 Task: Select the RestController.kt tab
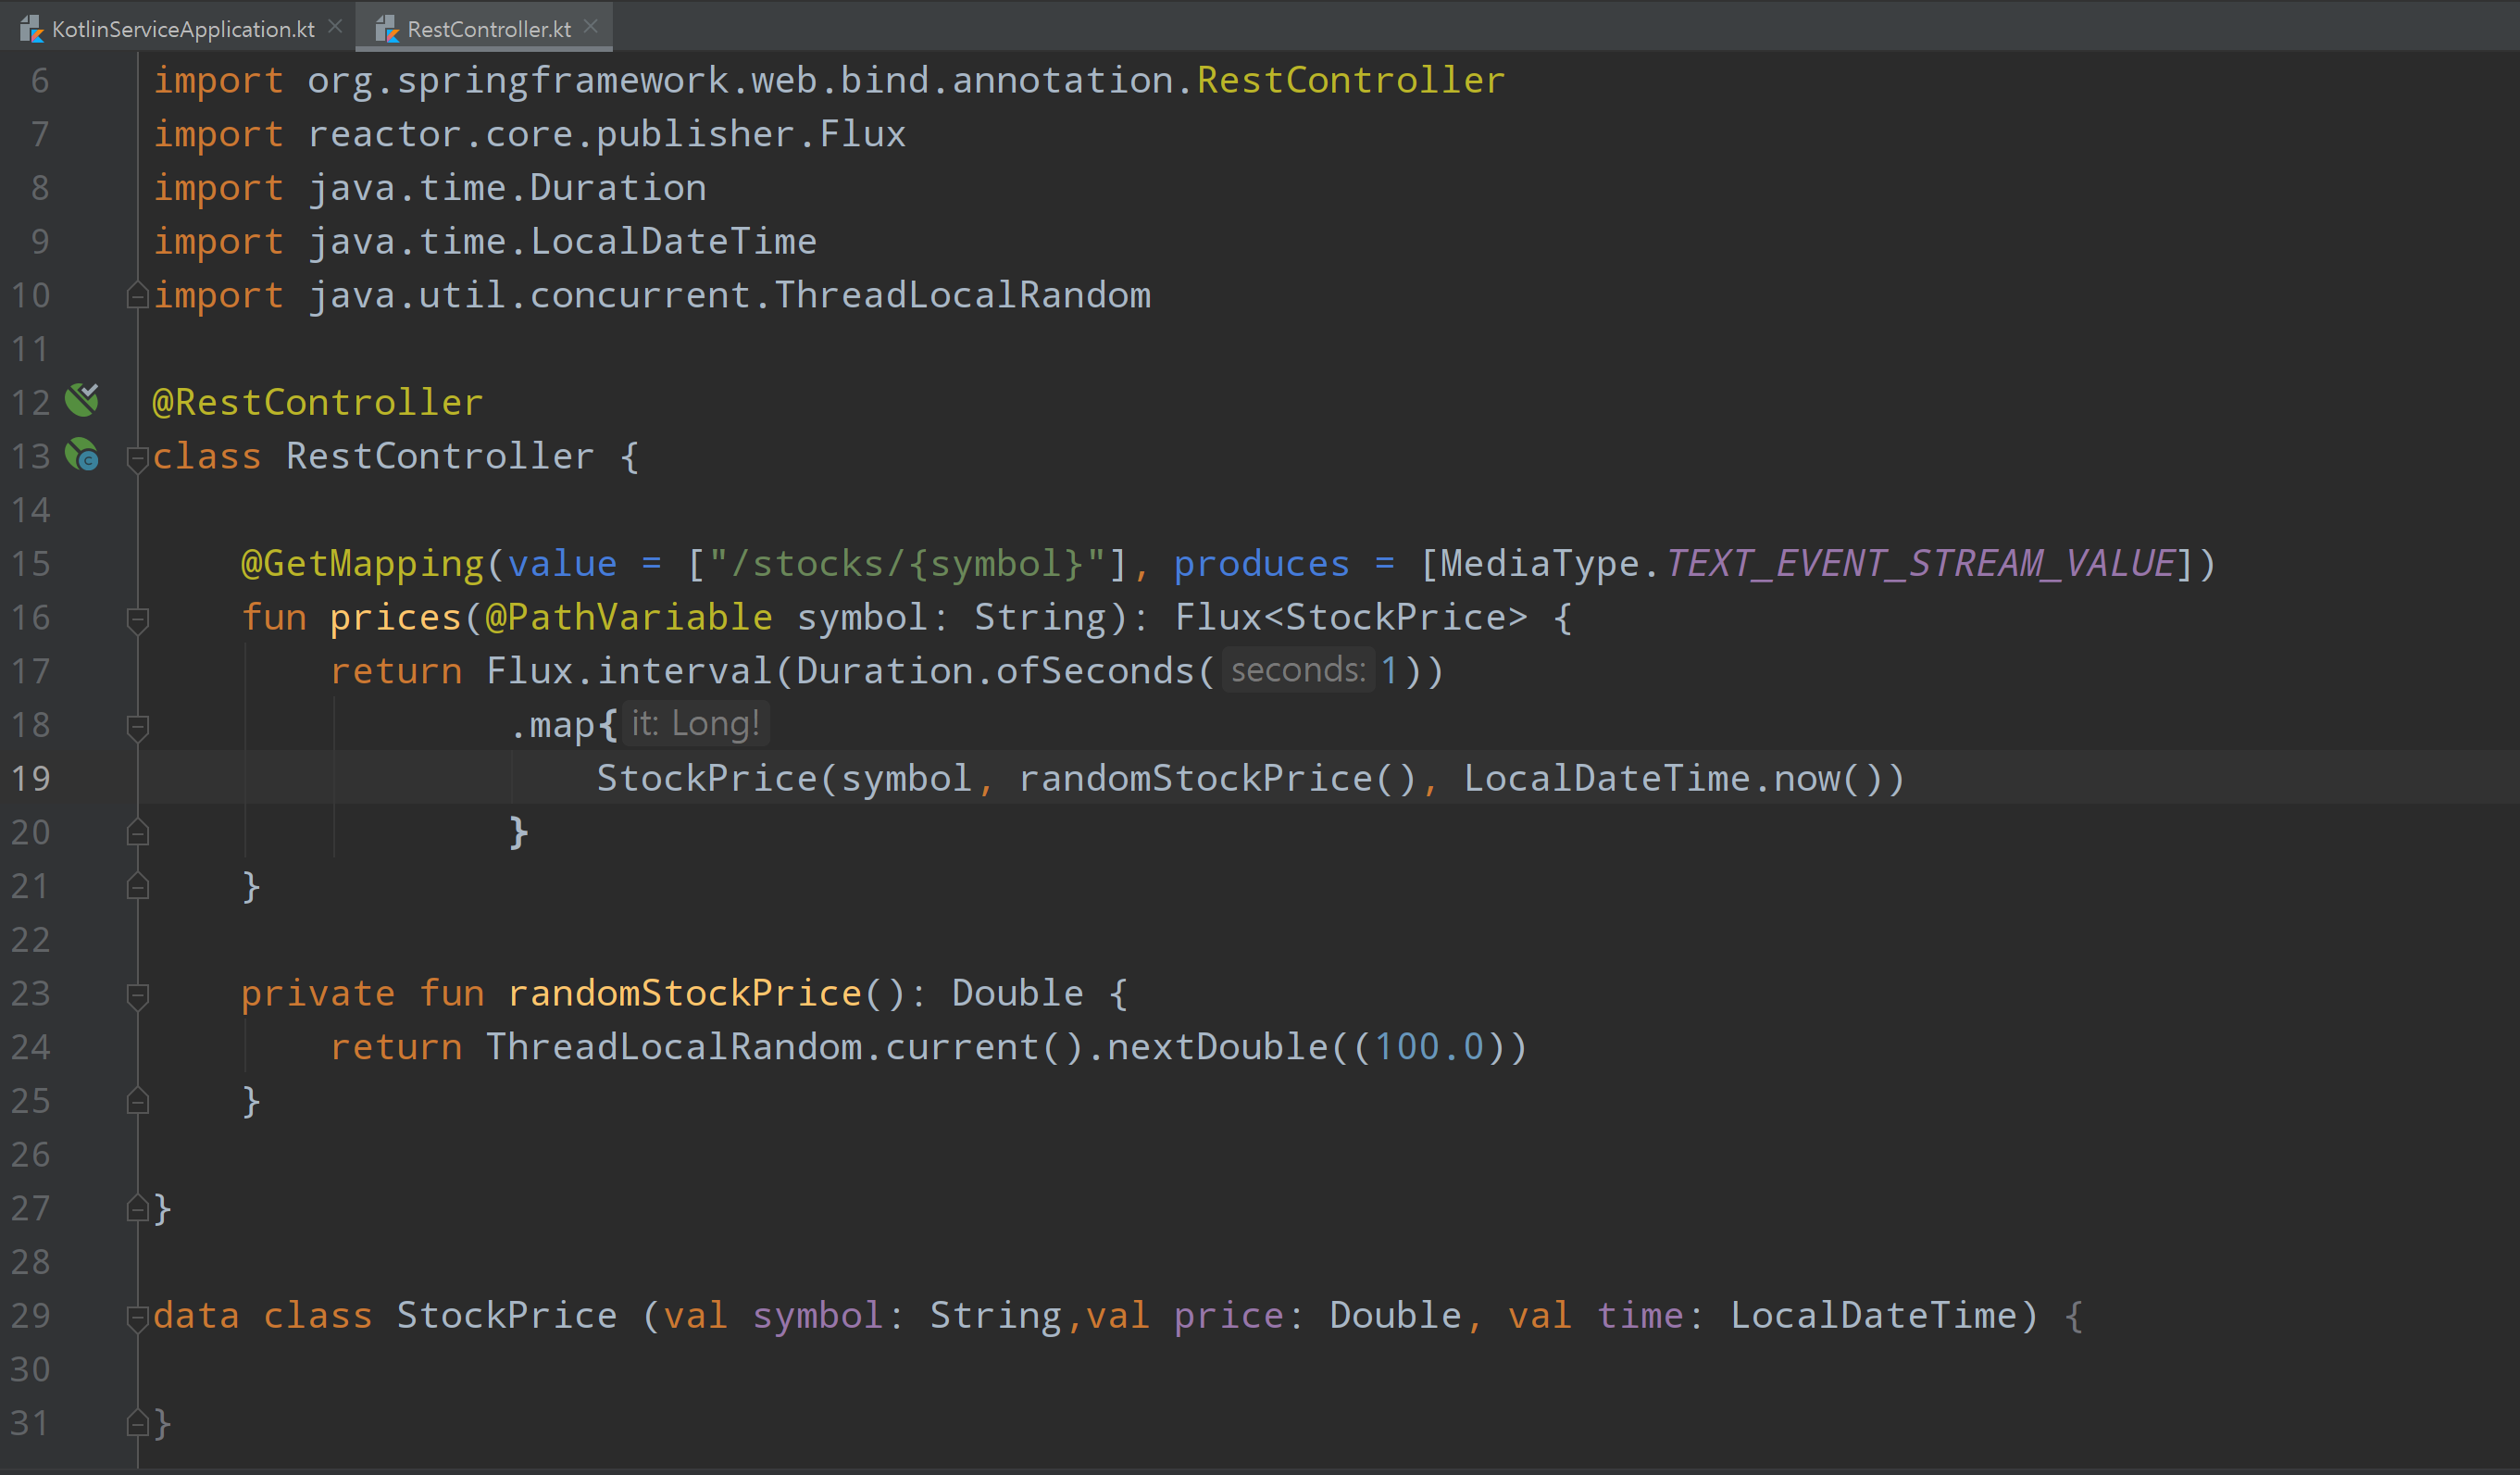[x=488, y=29]
